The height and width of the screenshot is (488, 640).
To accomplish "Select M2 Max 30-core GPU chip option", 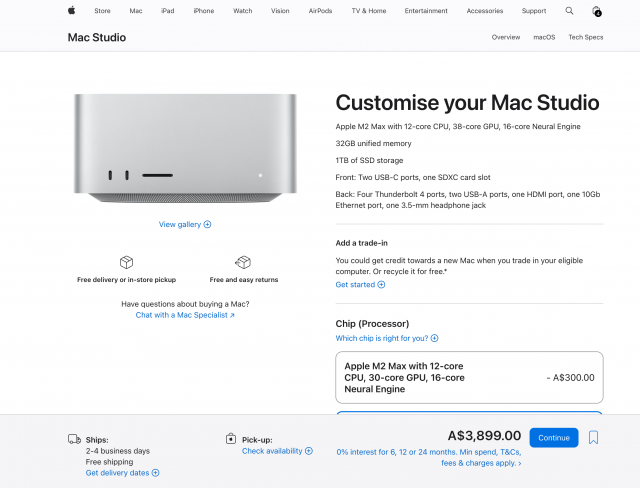I will 469,377.
